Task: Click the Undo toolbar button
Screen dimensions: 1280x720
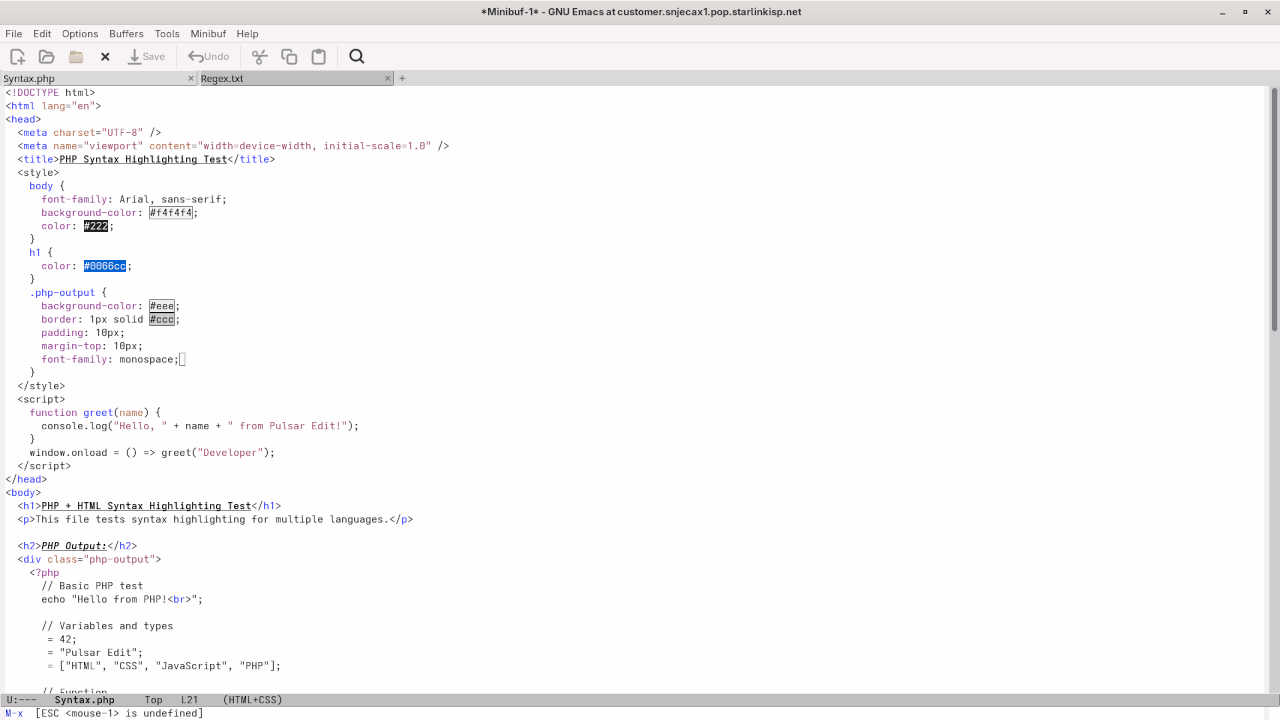Action: click(x=209, y=57)
